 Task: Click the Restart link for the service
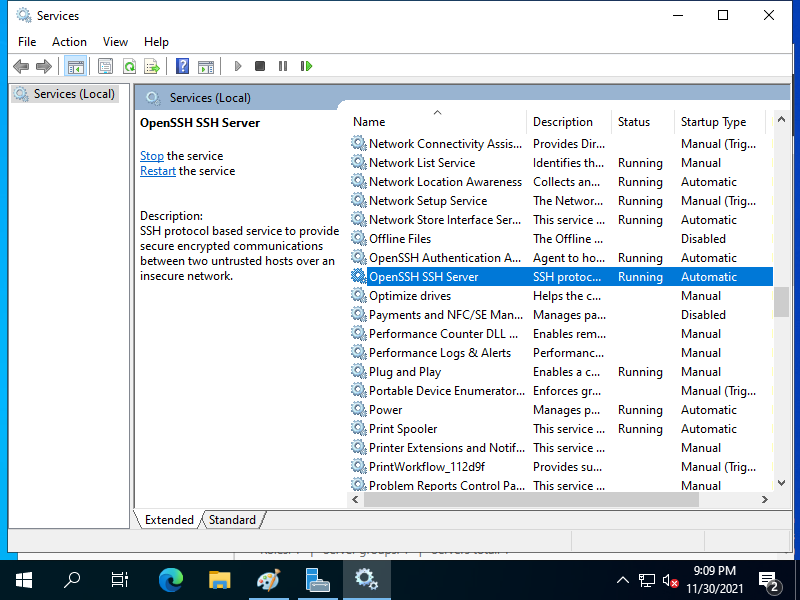(157, 170)
